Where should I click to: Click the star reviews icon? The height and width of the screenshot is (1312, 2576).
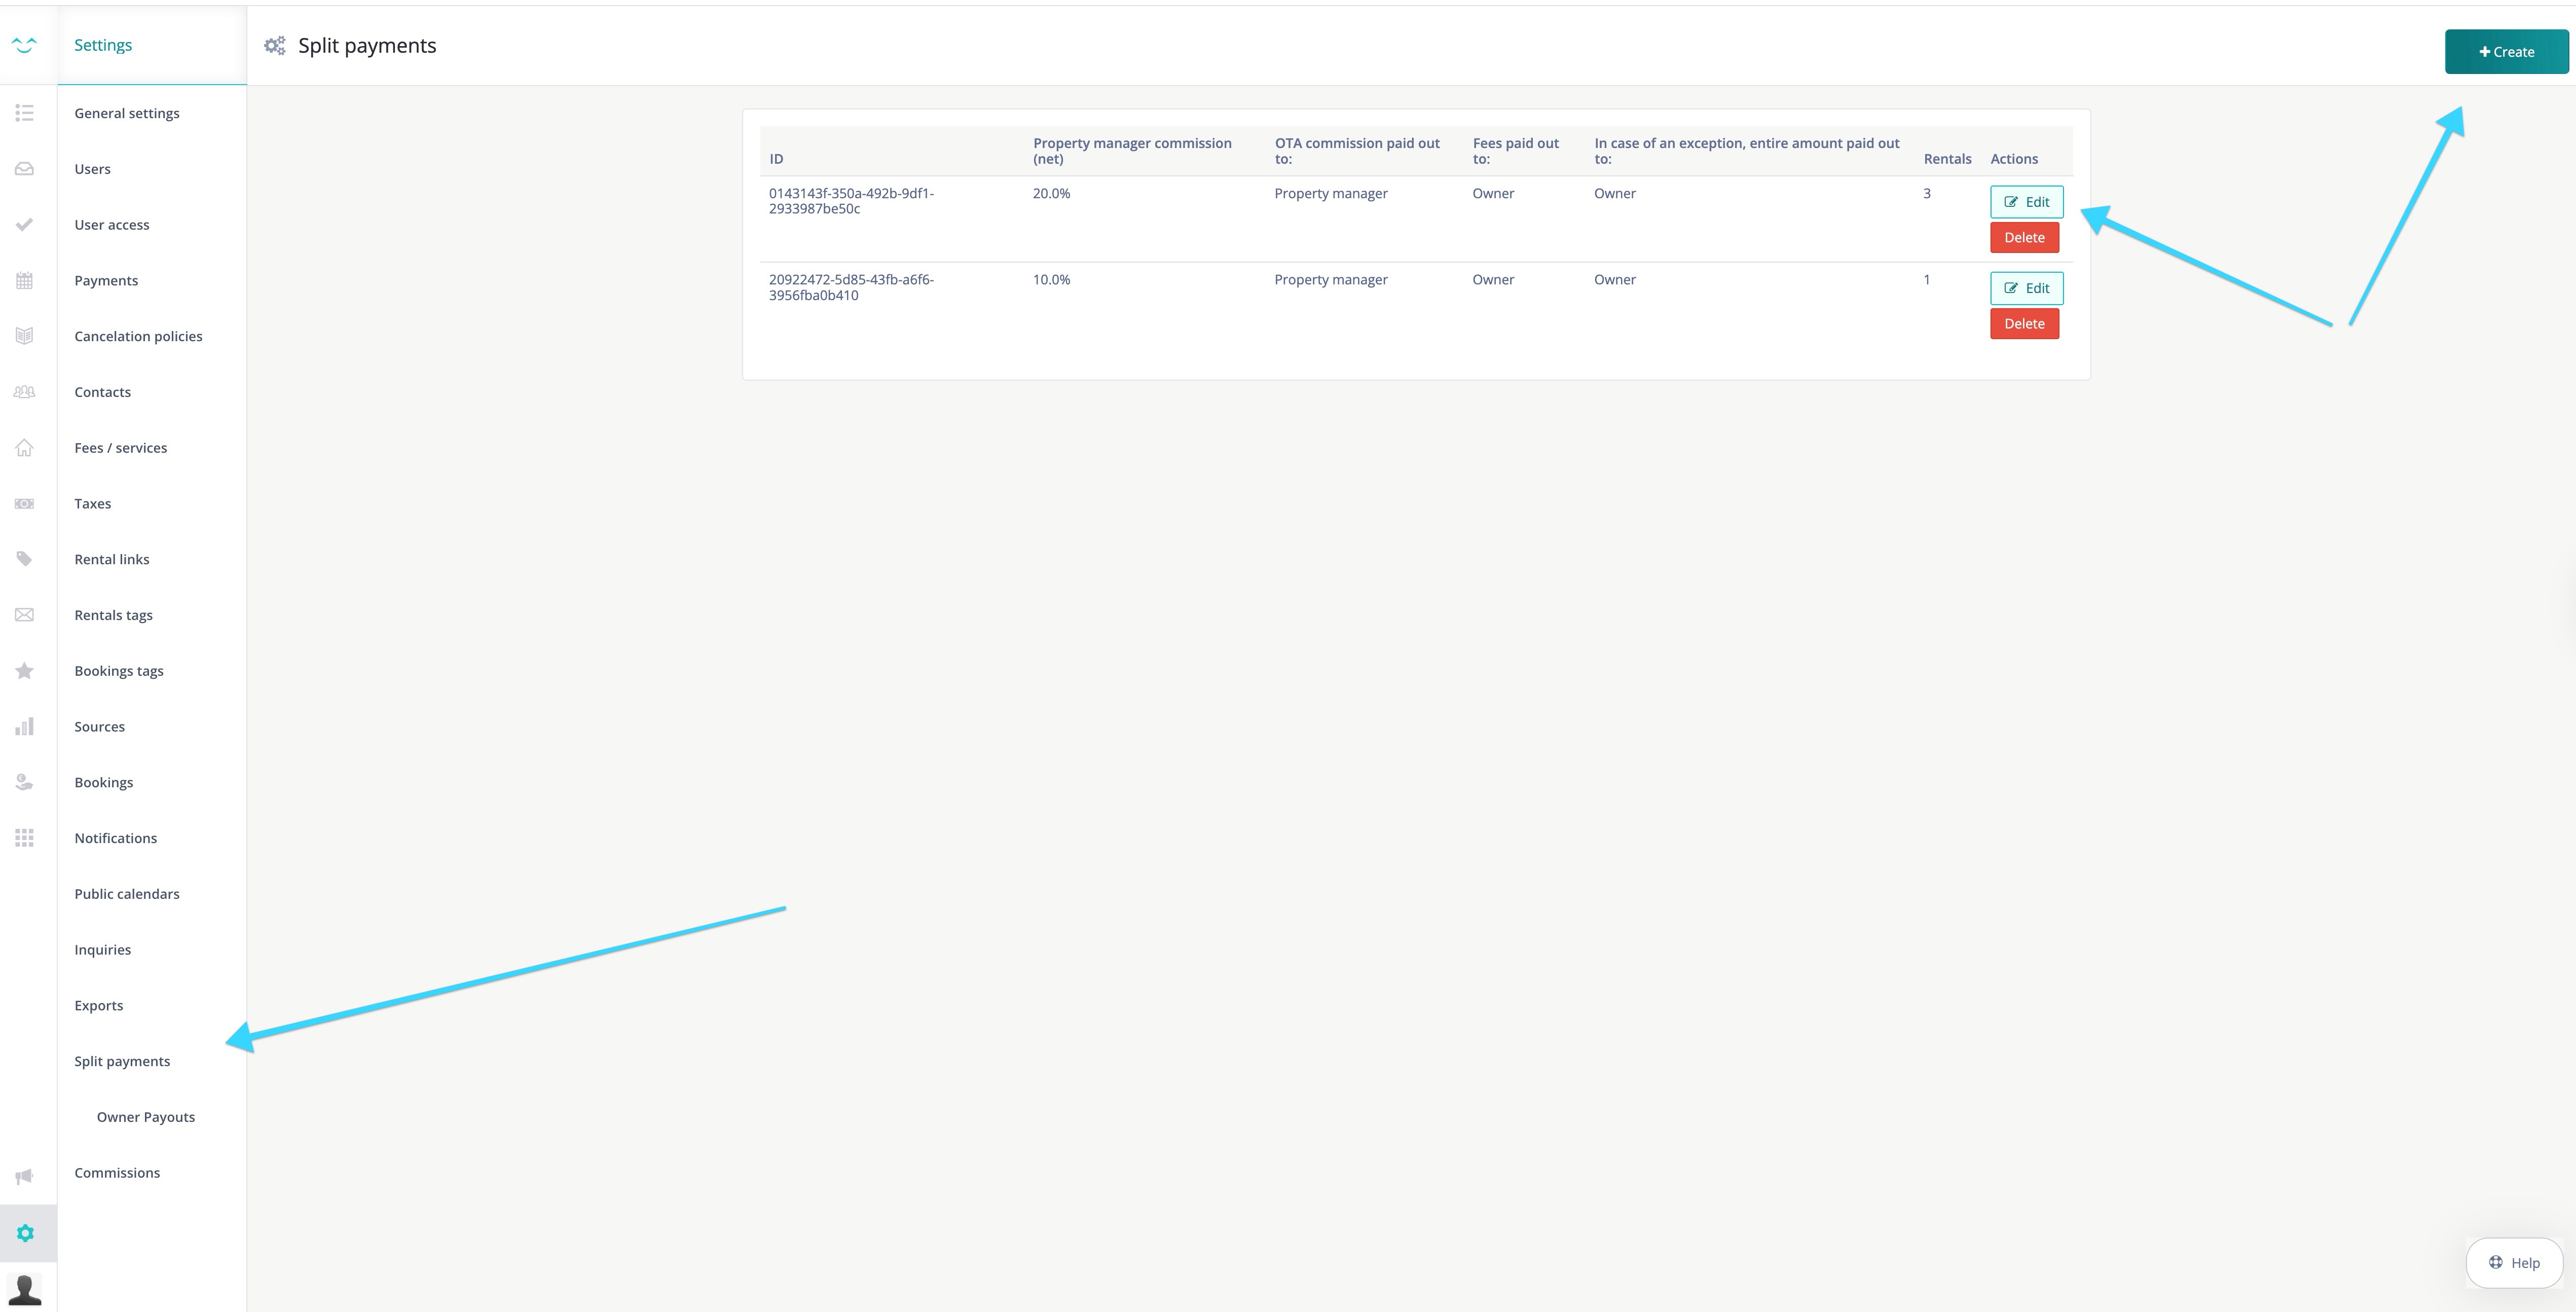click(24, 671)
